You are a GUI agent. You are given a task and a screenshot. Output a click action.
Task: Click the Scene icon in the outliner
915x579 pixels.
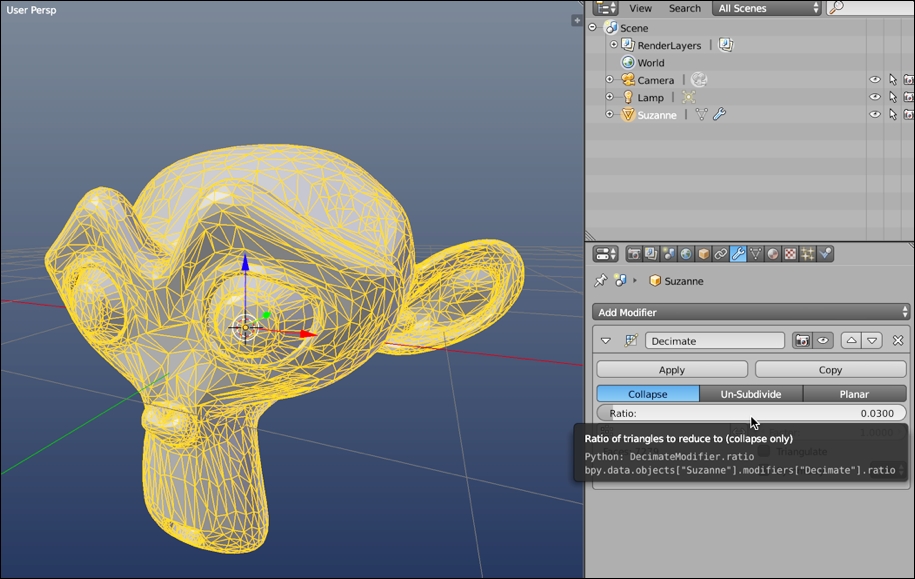pos(611,27)
